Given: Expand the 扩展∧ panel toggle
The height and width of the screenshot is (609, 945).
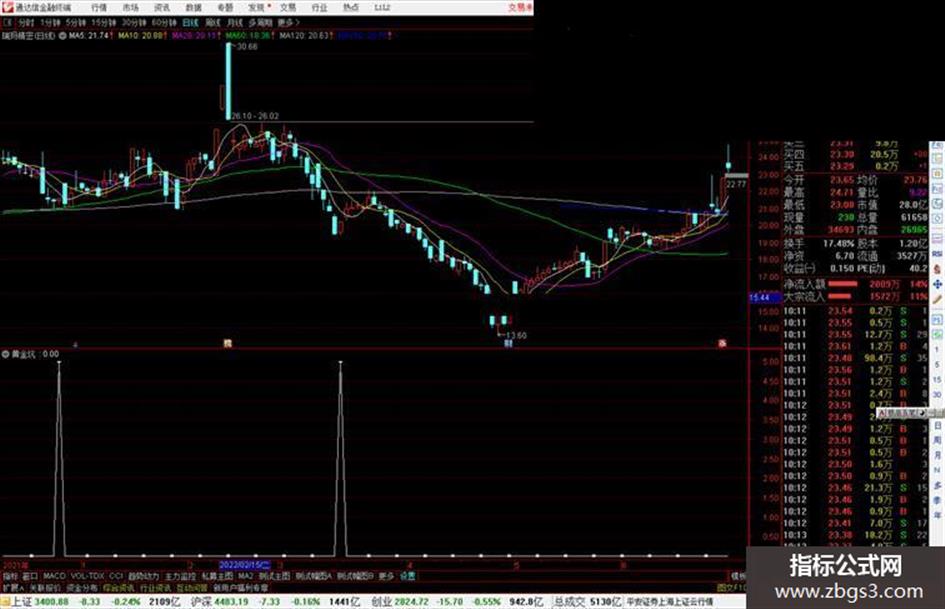Looking at the screenshot, I should (x=13, y=587).
